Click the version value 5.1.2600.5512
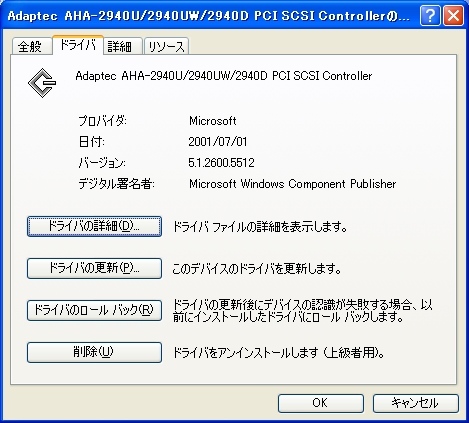This screenshot has width=469, height=423. click(x=221, y=163)
